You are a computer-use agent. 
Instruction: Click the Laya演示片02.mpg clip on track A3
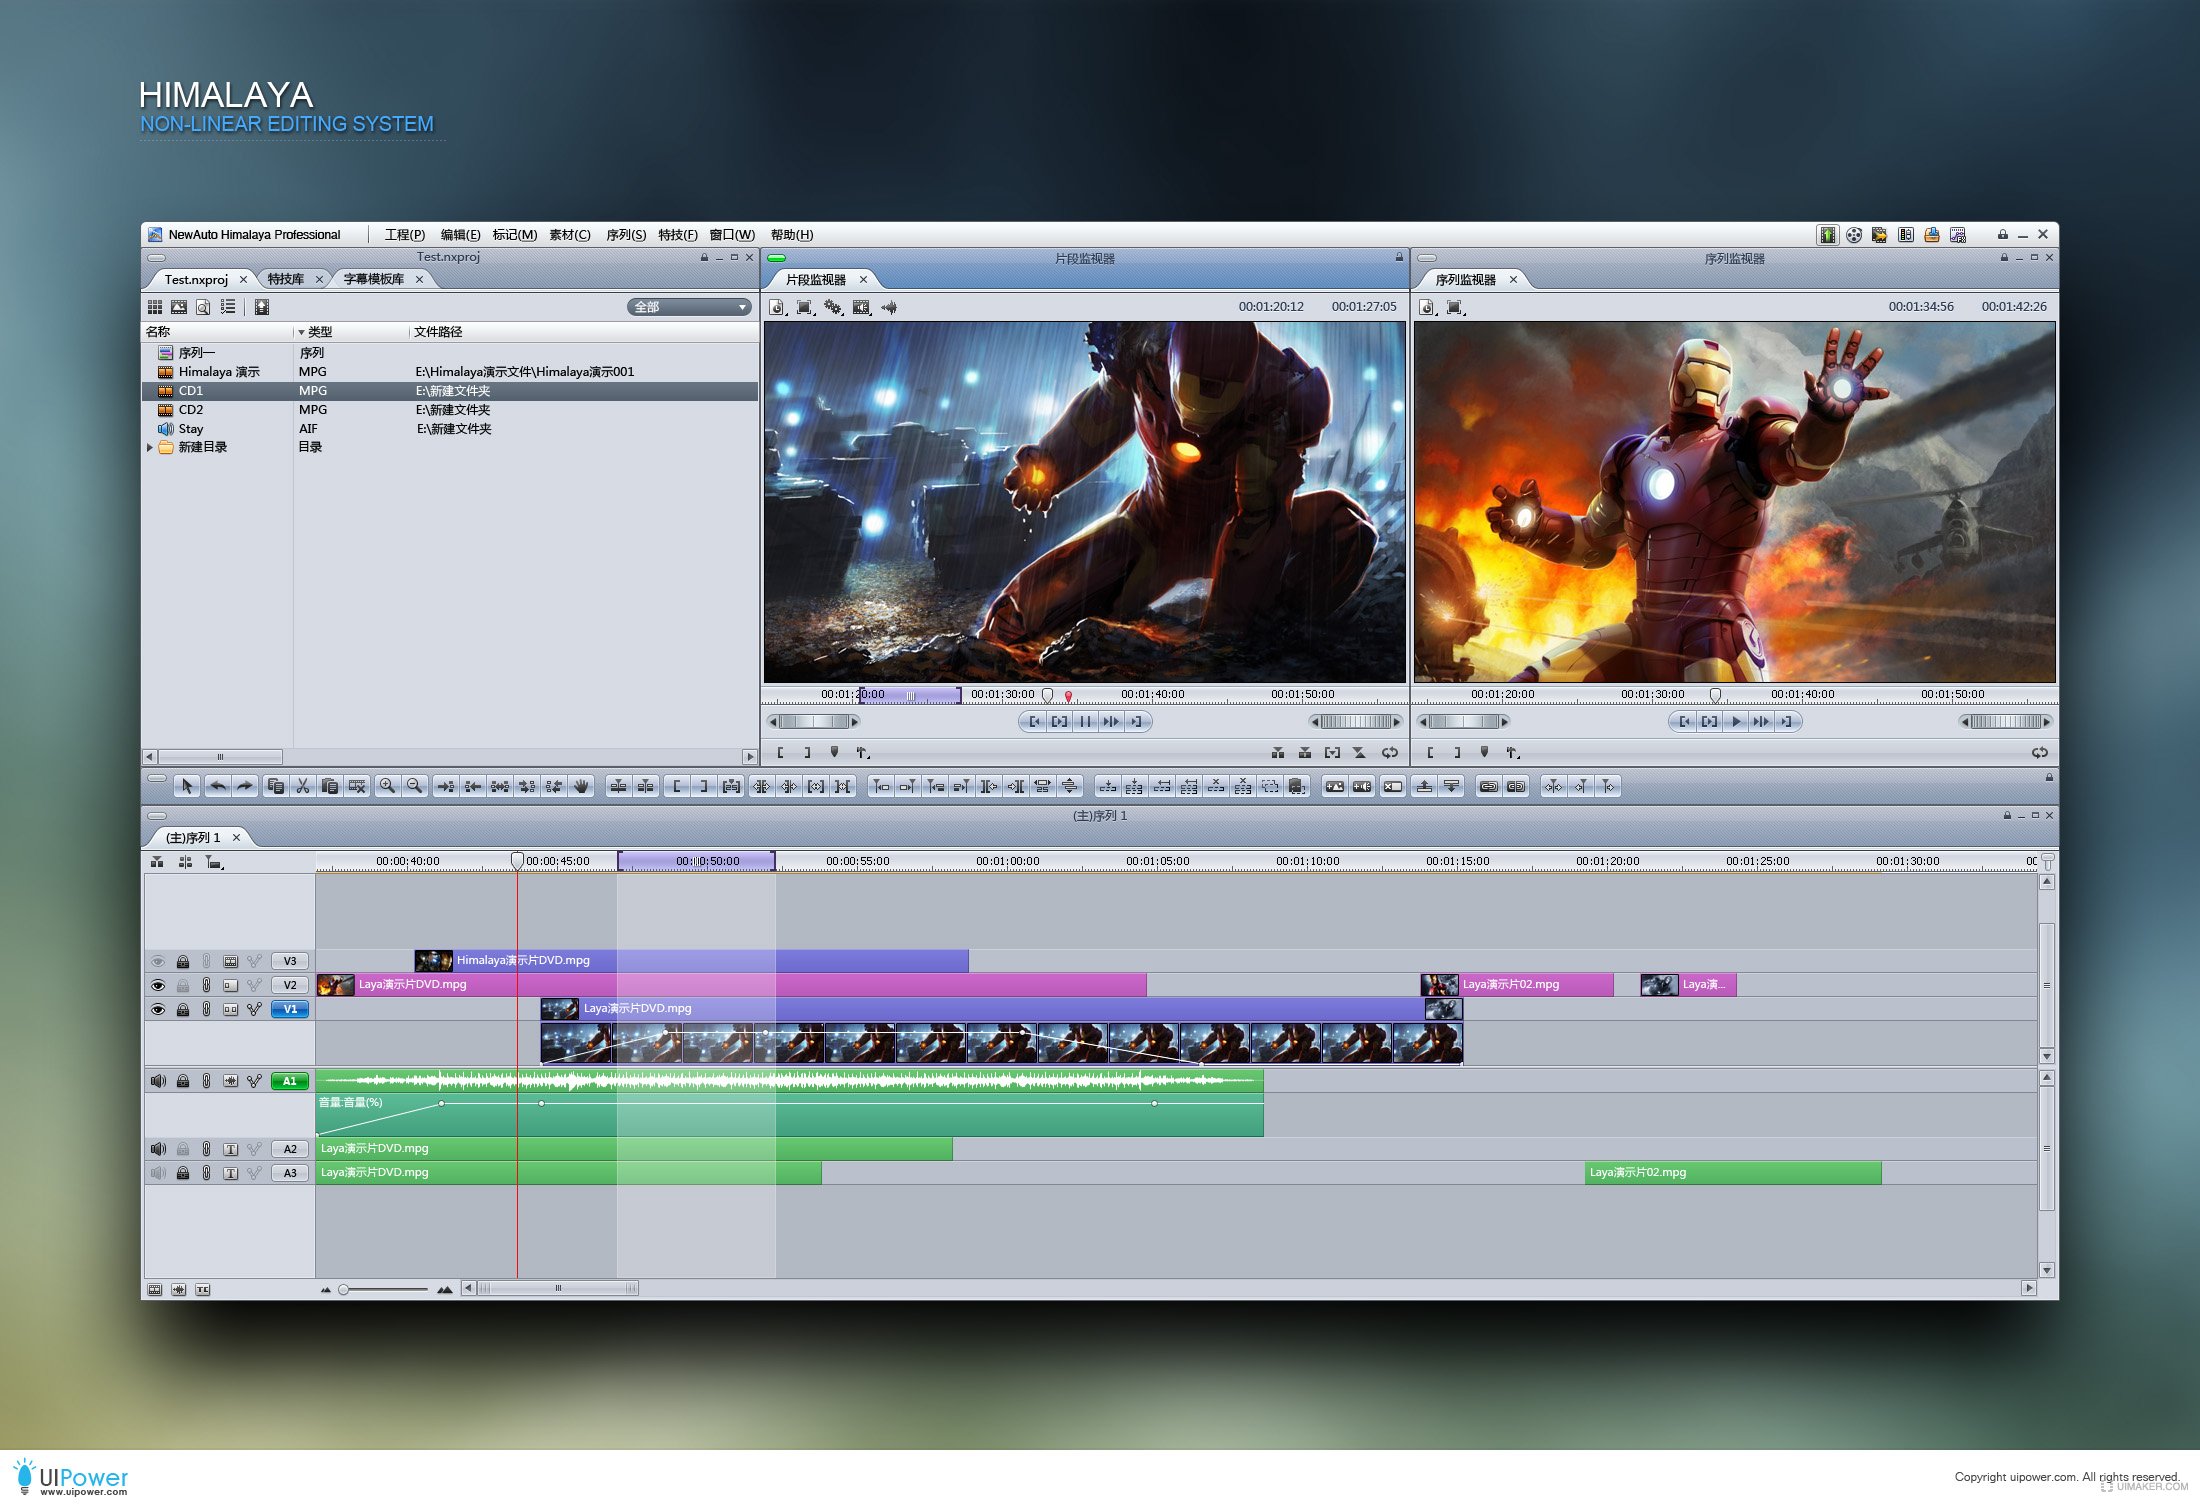coord(1733,1173)
